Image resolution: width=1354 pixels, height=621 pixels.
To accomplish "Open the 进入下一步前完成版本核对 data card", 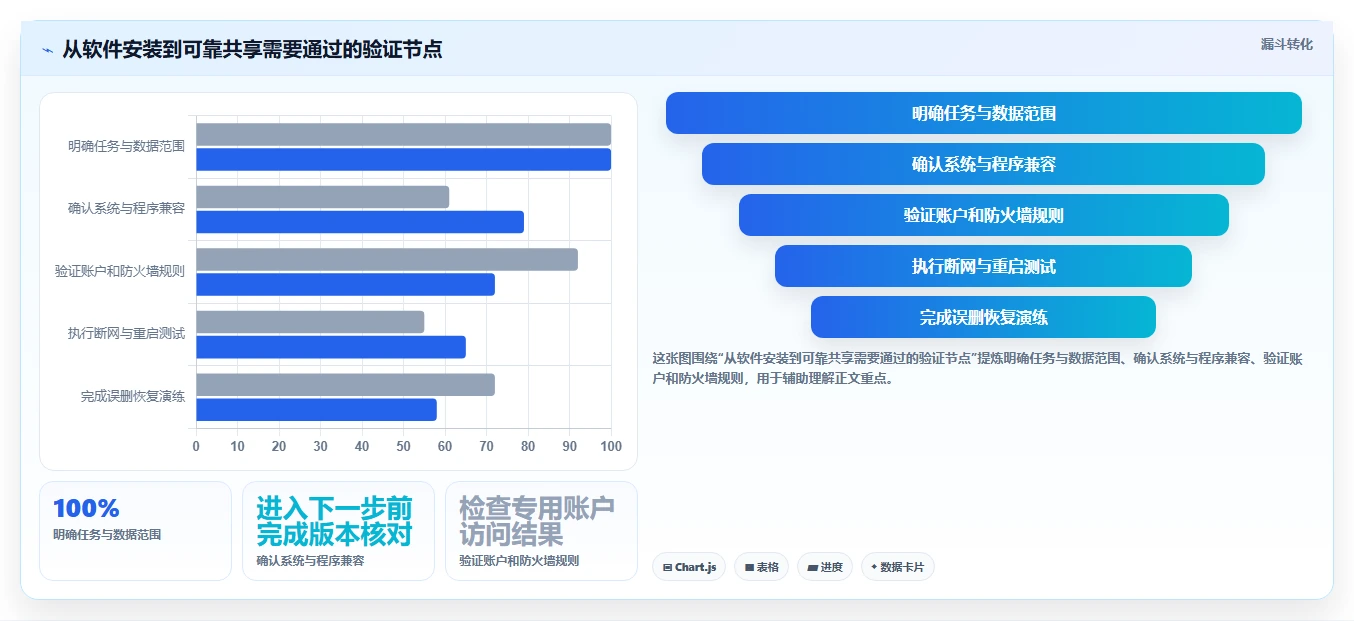I will point(338,531).
